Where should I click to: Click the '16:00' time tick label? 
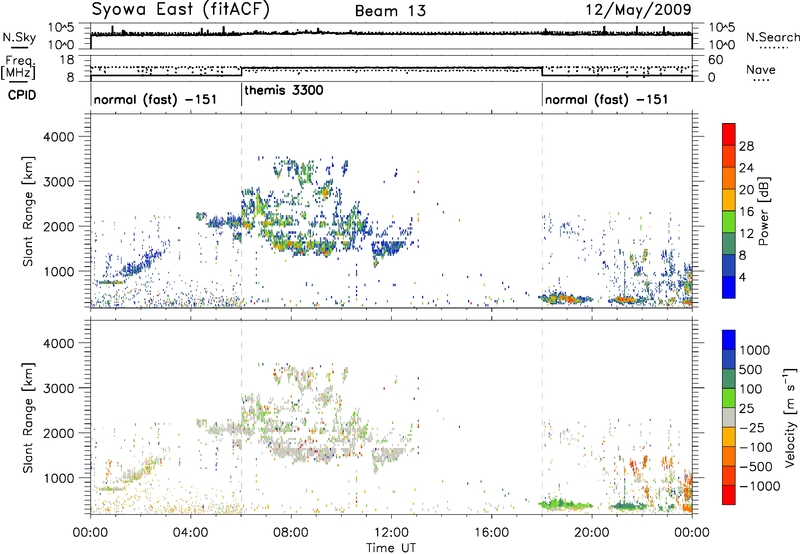491,533
